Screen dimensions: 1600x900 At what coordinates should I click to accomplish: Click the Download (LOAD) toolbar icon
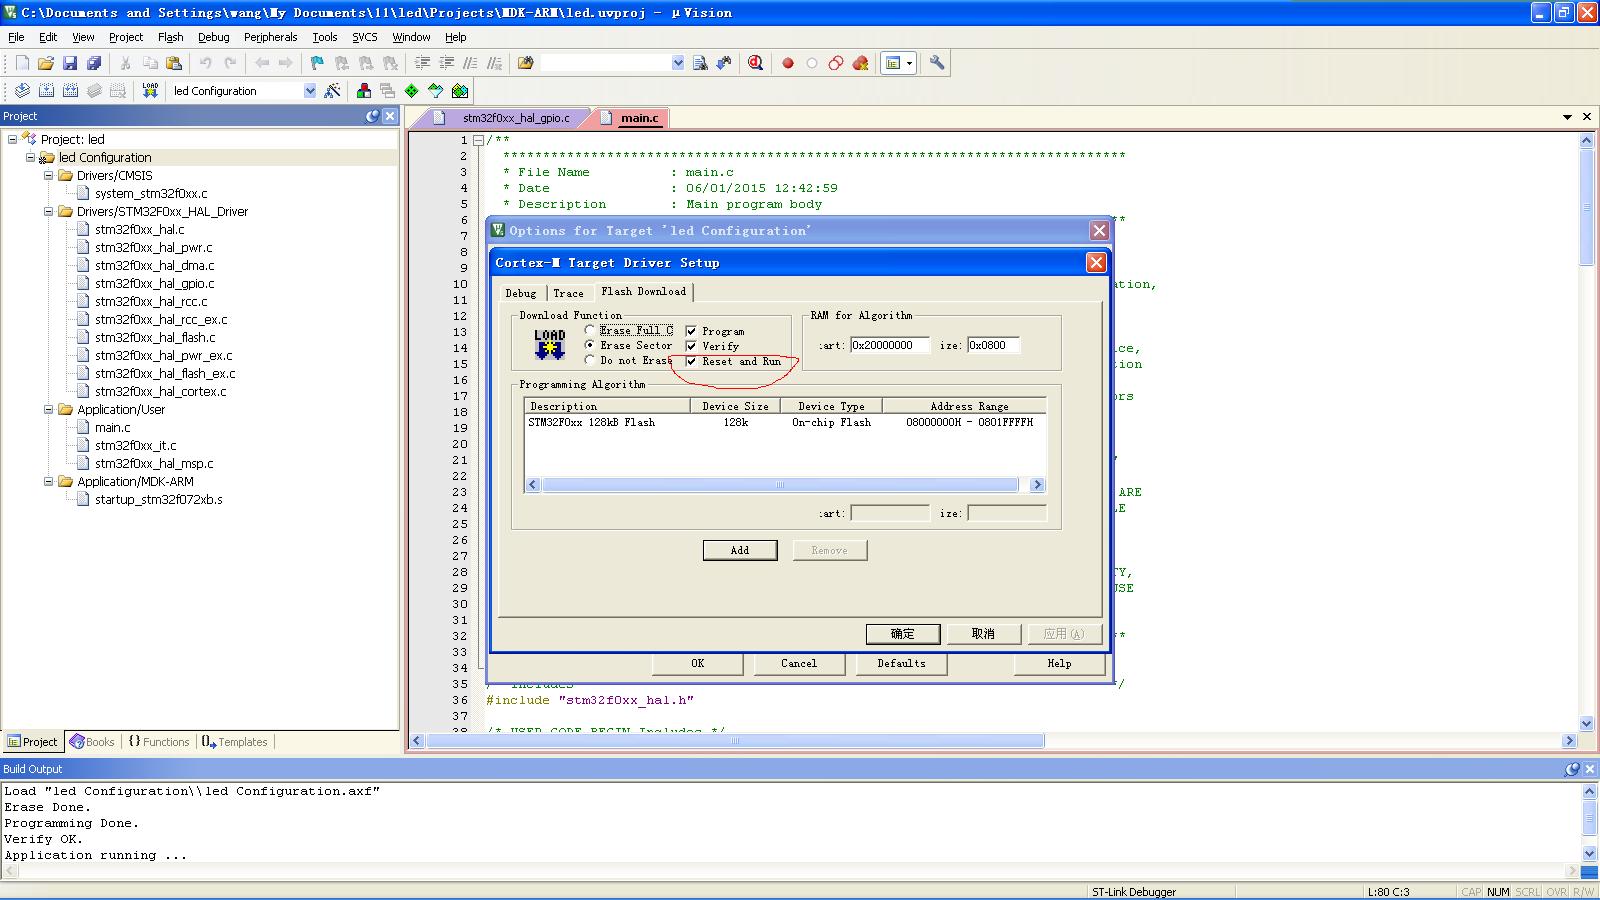coord(150,90)
